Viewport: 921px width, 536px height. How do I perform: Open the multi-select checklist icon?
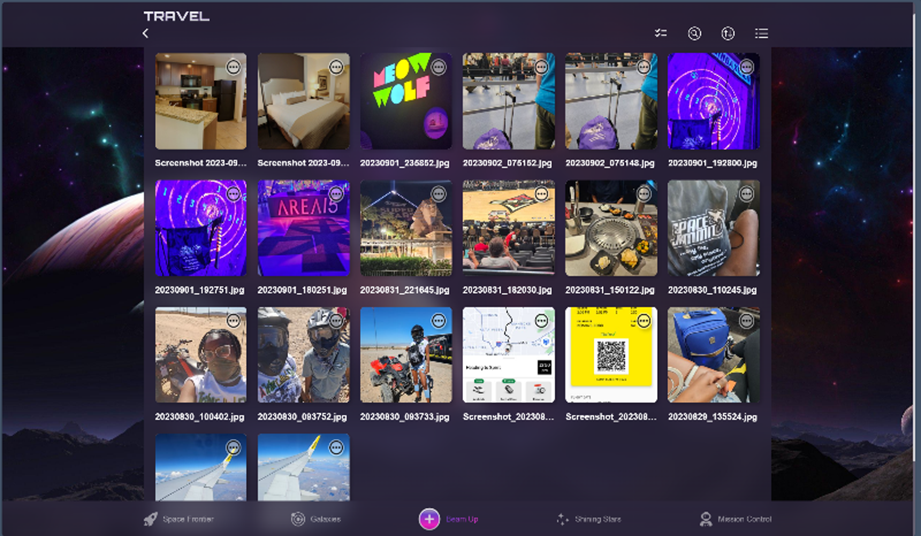click(661, 33)
